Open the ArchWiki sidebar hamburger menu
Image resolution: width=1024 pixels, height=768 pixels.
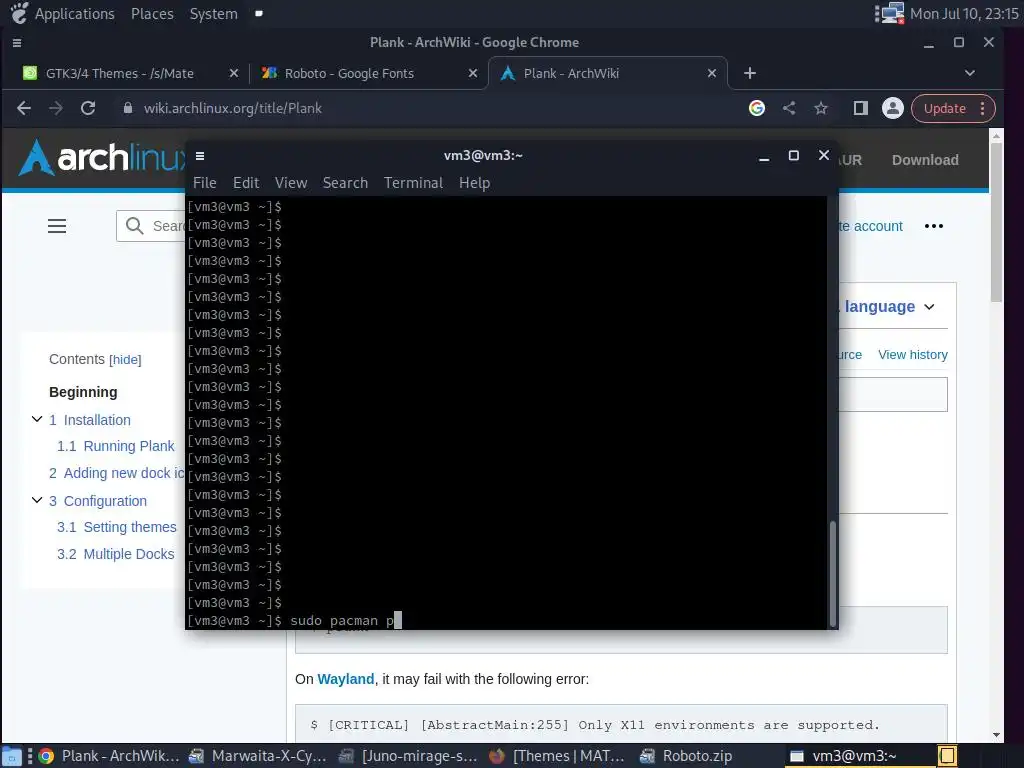coord(57,226)
